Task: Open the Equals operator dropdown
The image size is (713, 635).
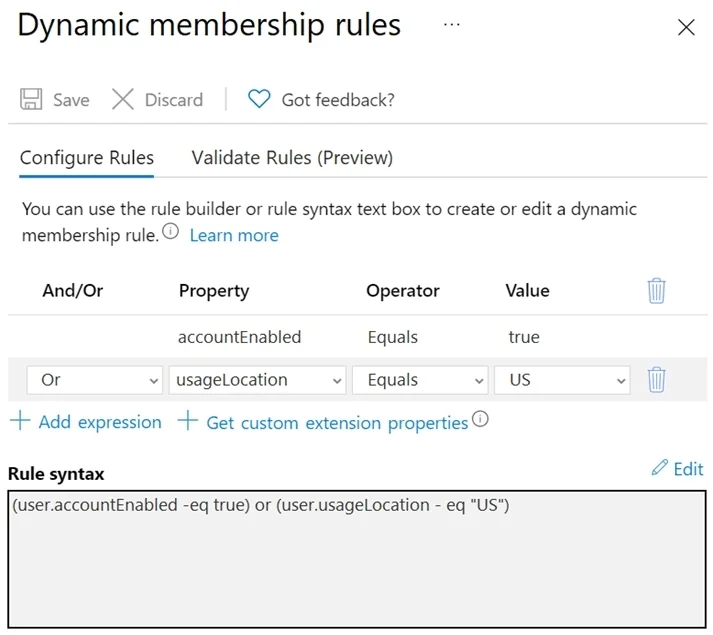Action: (x=420, y=380)
